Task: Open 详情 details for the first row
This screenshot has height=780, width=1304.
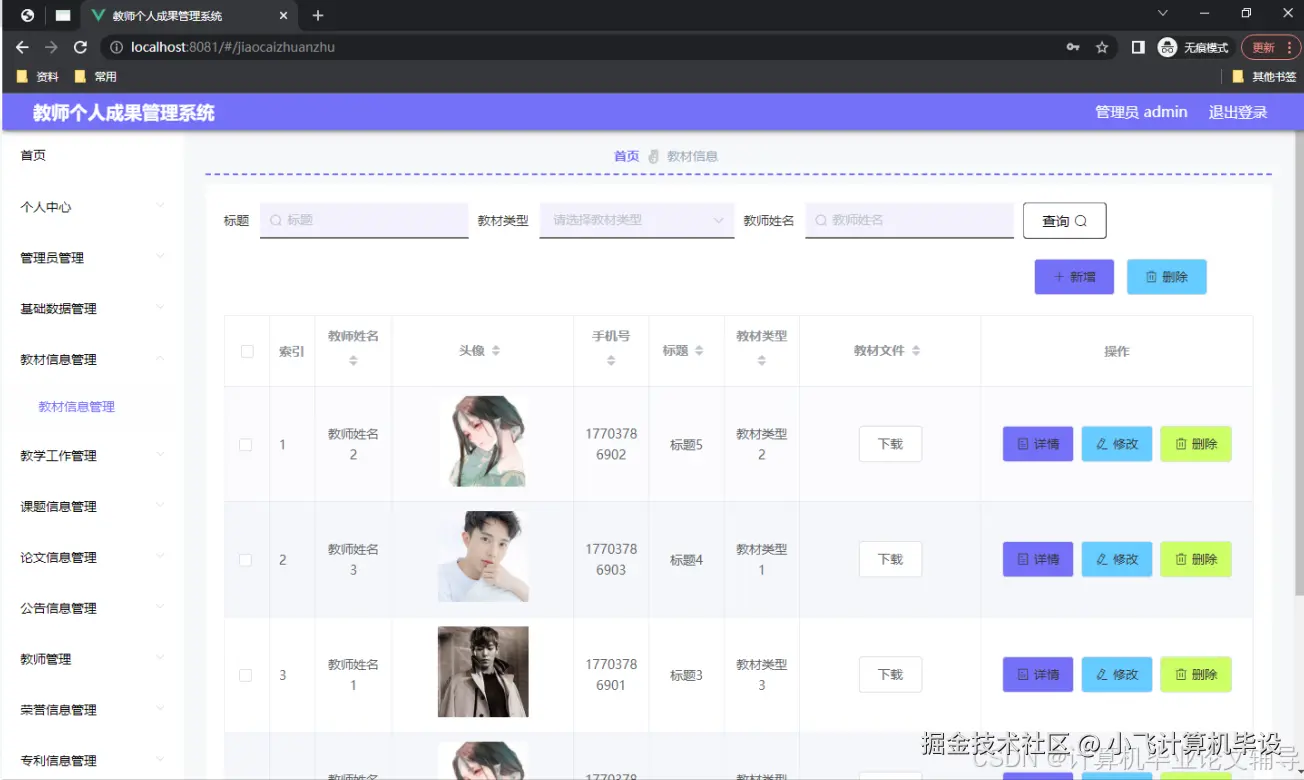Action: pyautogui.click(x=1037, y=443)
